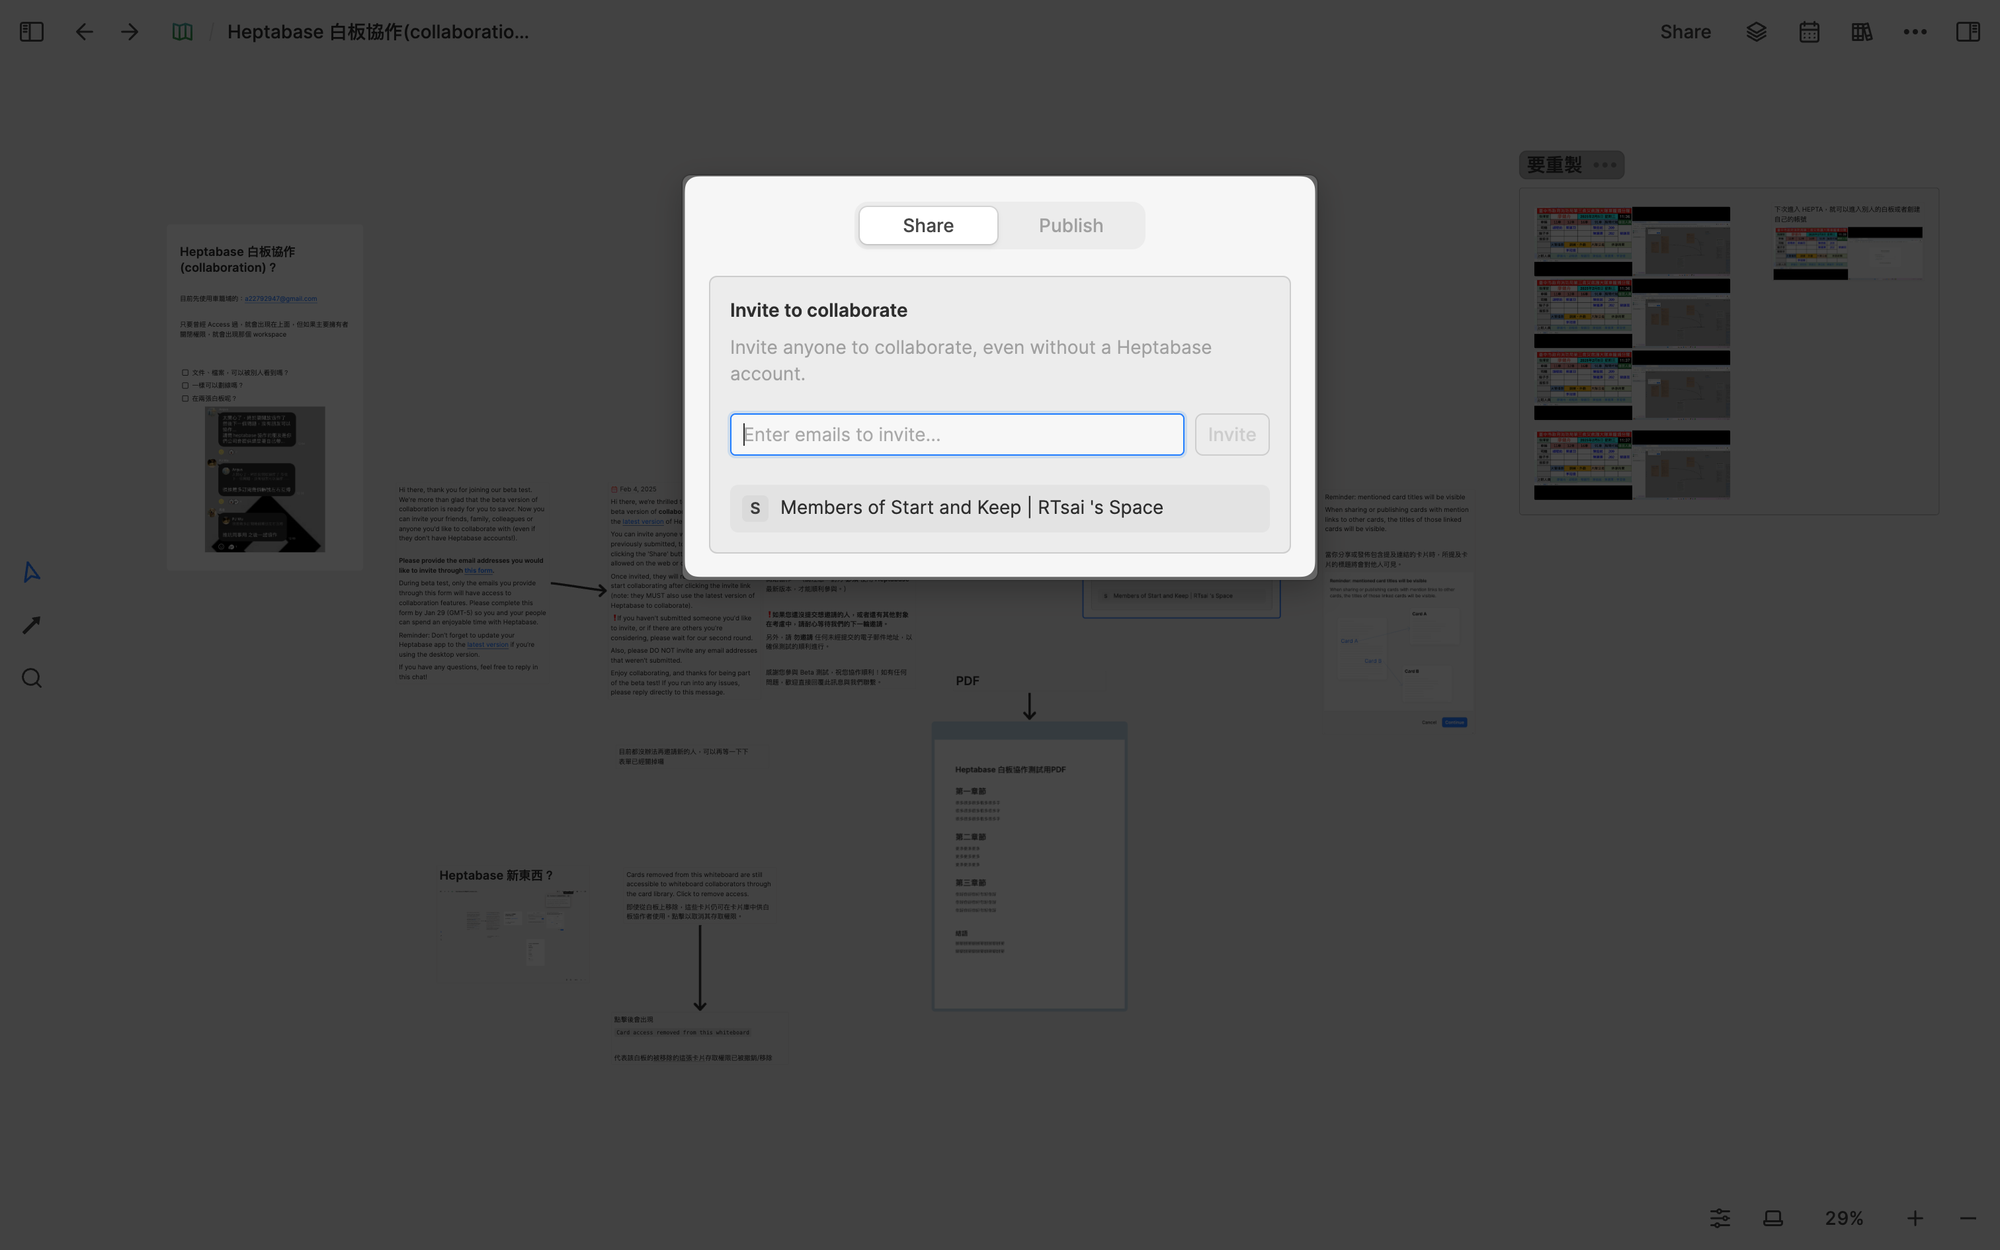Click the selection arrow tool icon

tap(32, 572)
